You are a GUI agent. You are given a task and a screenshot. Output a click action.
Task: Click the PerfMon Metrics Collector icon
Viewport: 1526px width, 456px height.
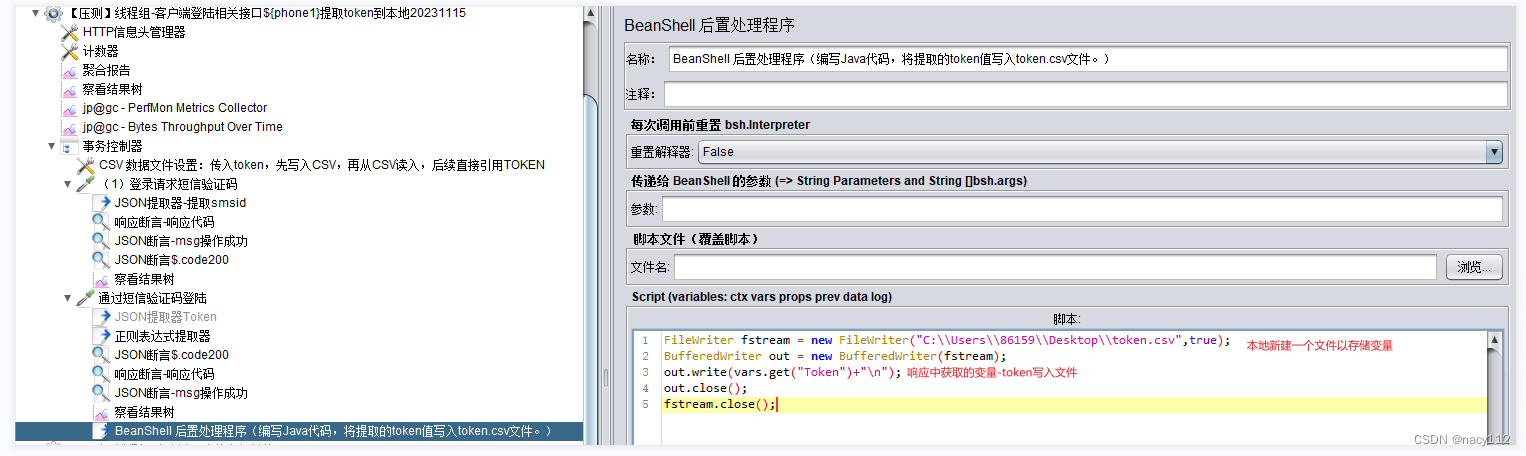click(x=70, y=108)
